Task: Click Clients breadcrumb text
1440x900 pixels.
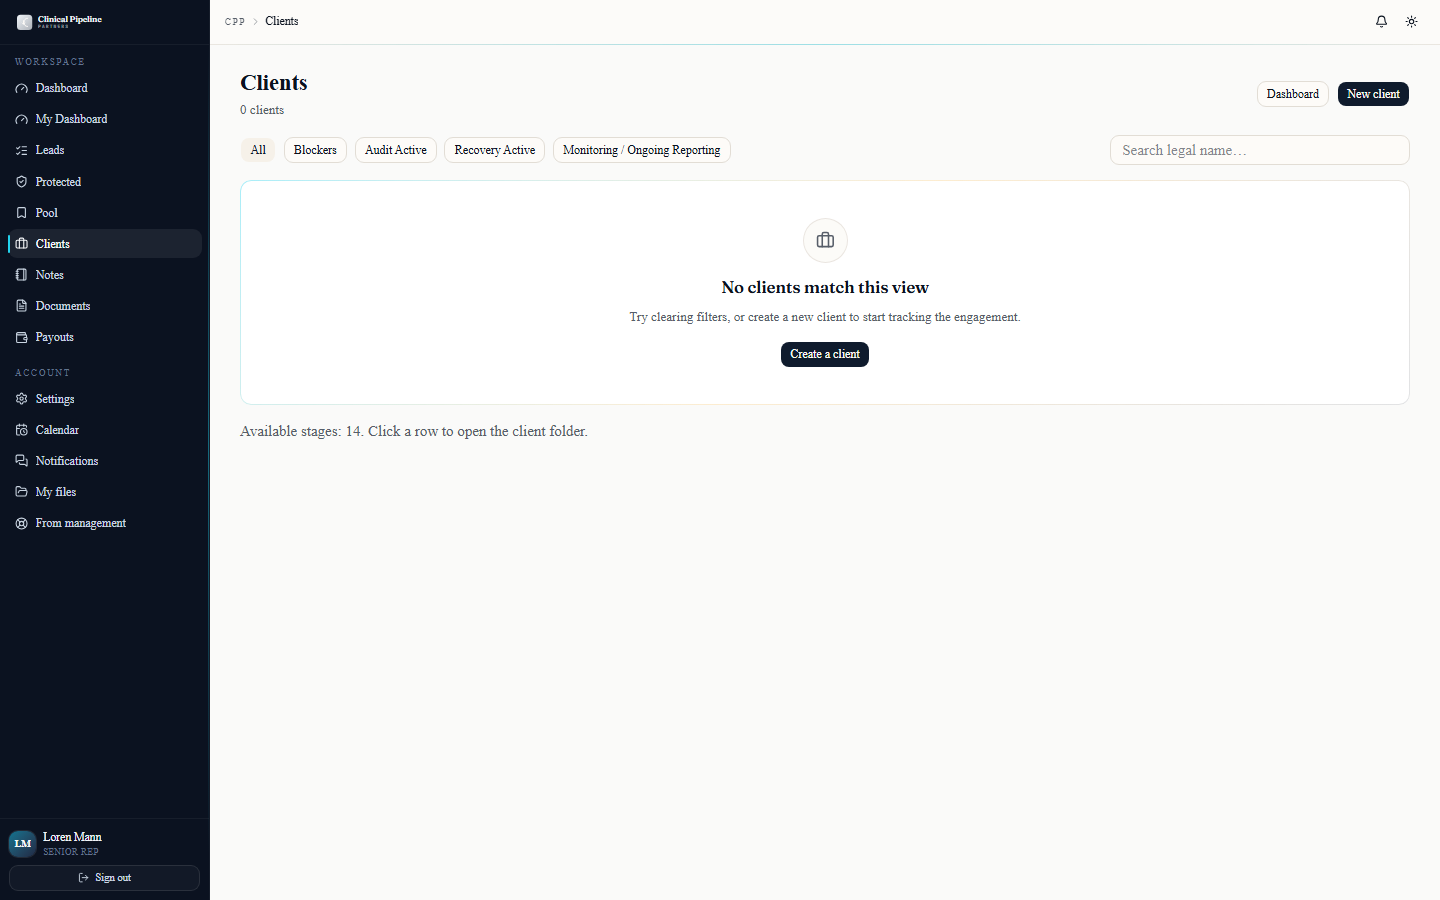Action: click(x=282, y=21)
